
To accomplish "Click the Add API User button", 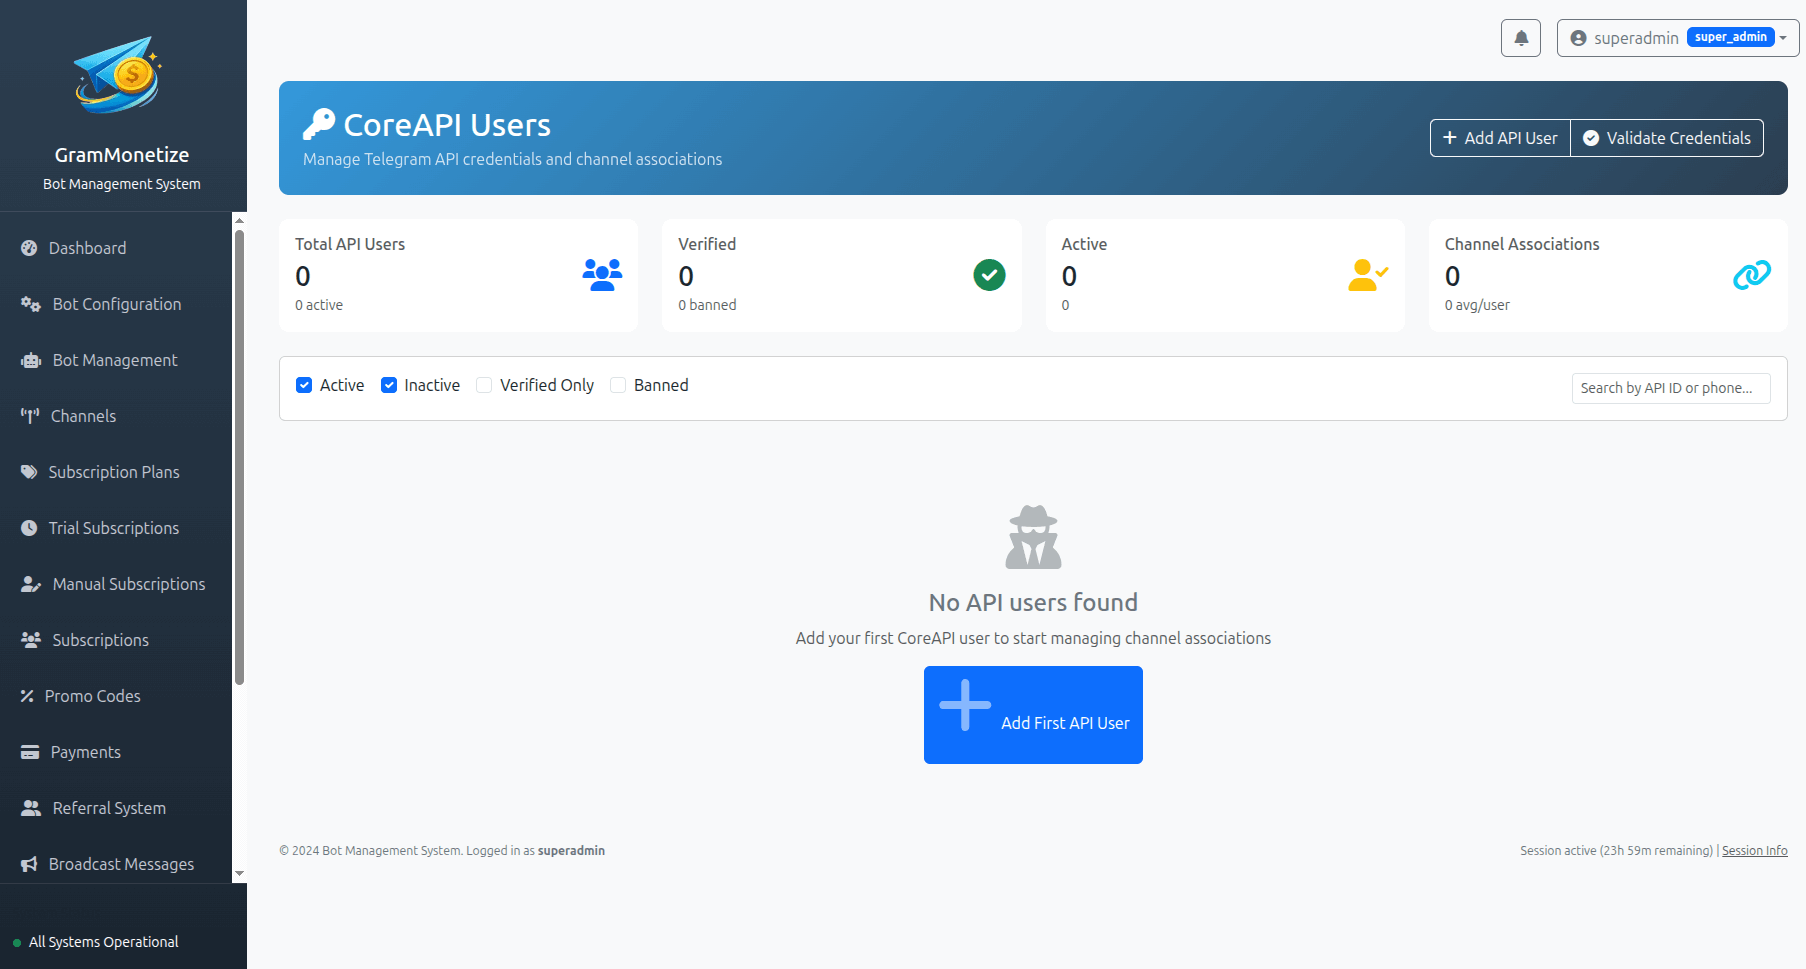I will [x=1499, y=137].
